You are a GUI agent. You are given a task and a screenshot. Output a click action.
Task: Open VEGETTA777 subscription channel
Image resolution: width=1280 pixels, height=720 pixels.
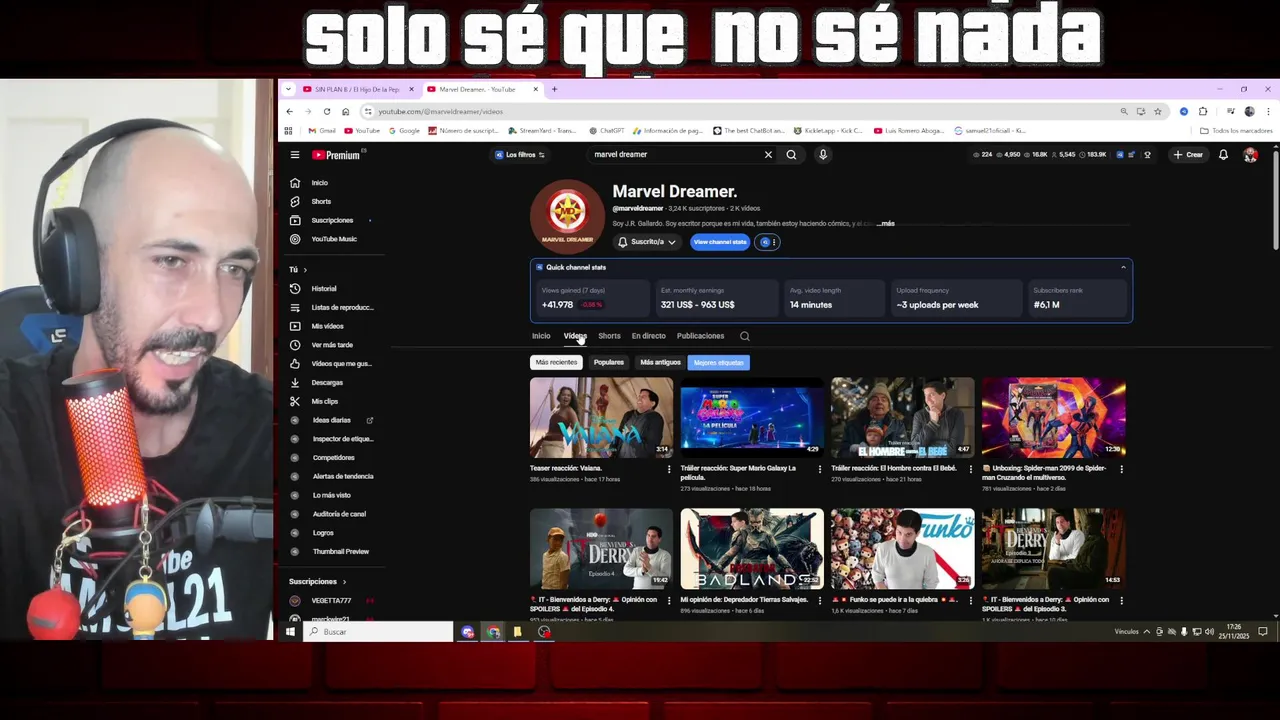click(330, 601)
